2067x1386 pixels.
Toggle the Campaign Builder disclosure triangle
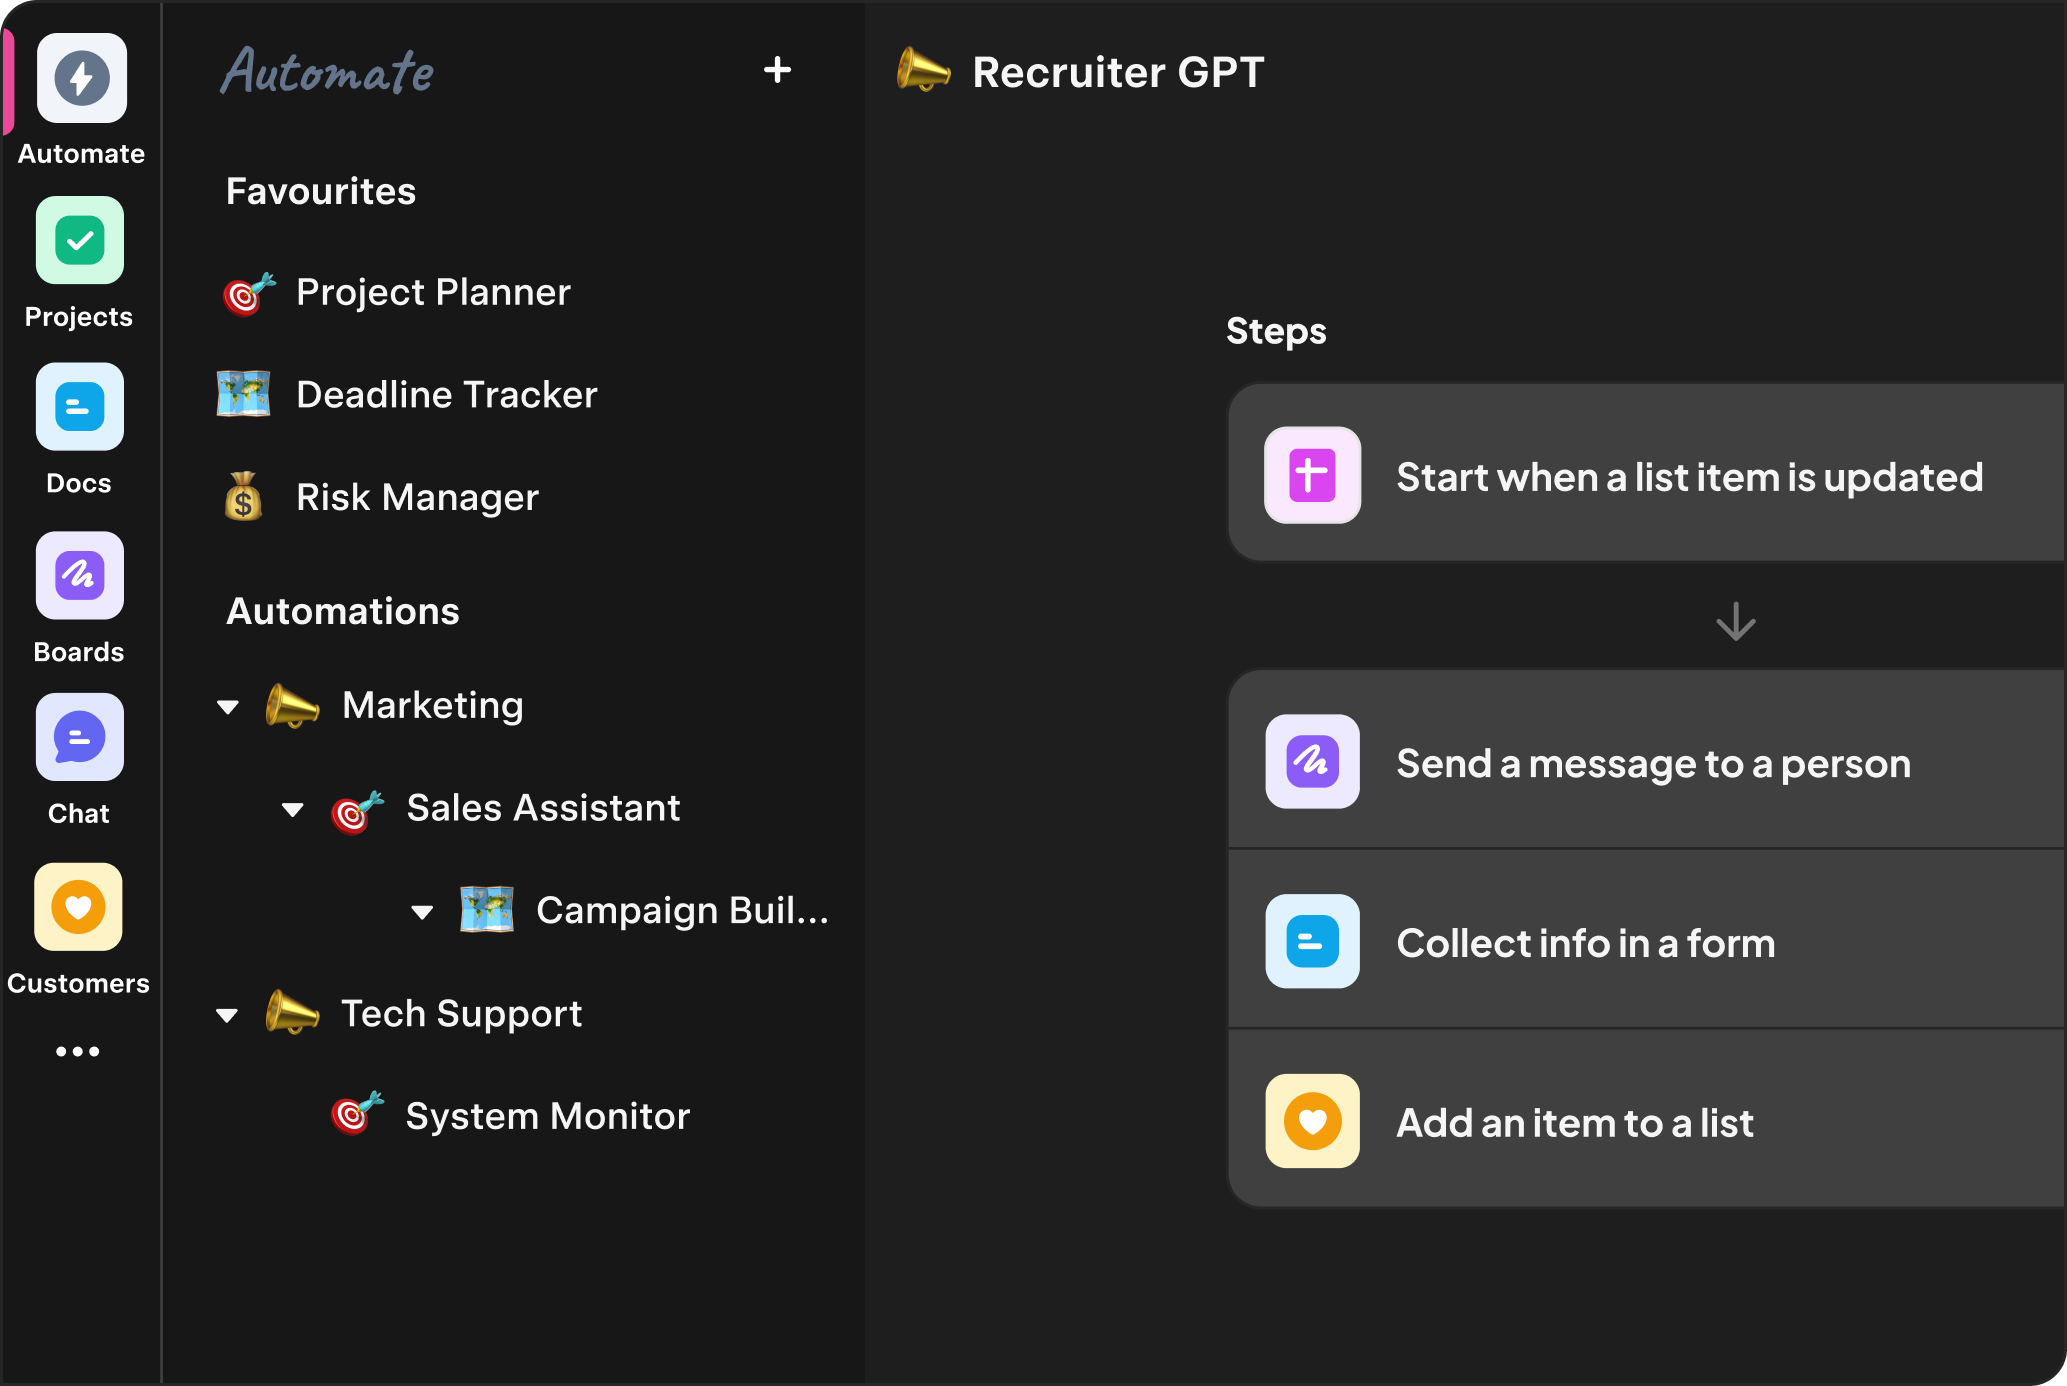tap(422, 911)
